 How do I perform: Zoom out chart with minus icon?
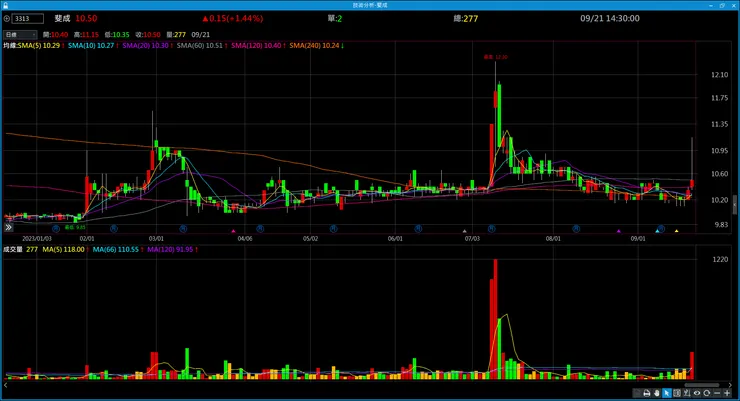(717, 393)
